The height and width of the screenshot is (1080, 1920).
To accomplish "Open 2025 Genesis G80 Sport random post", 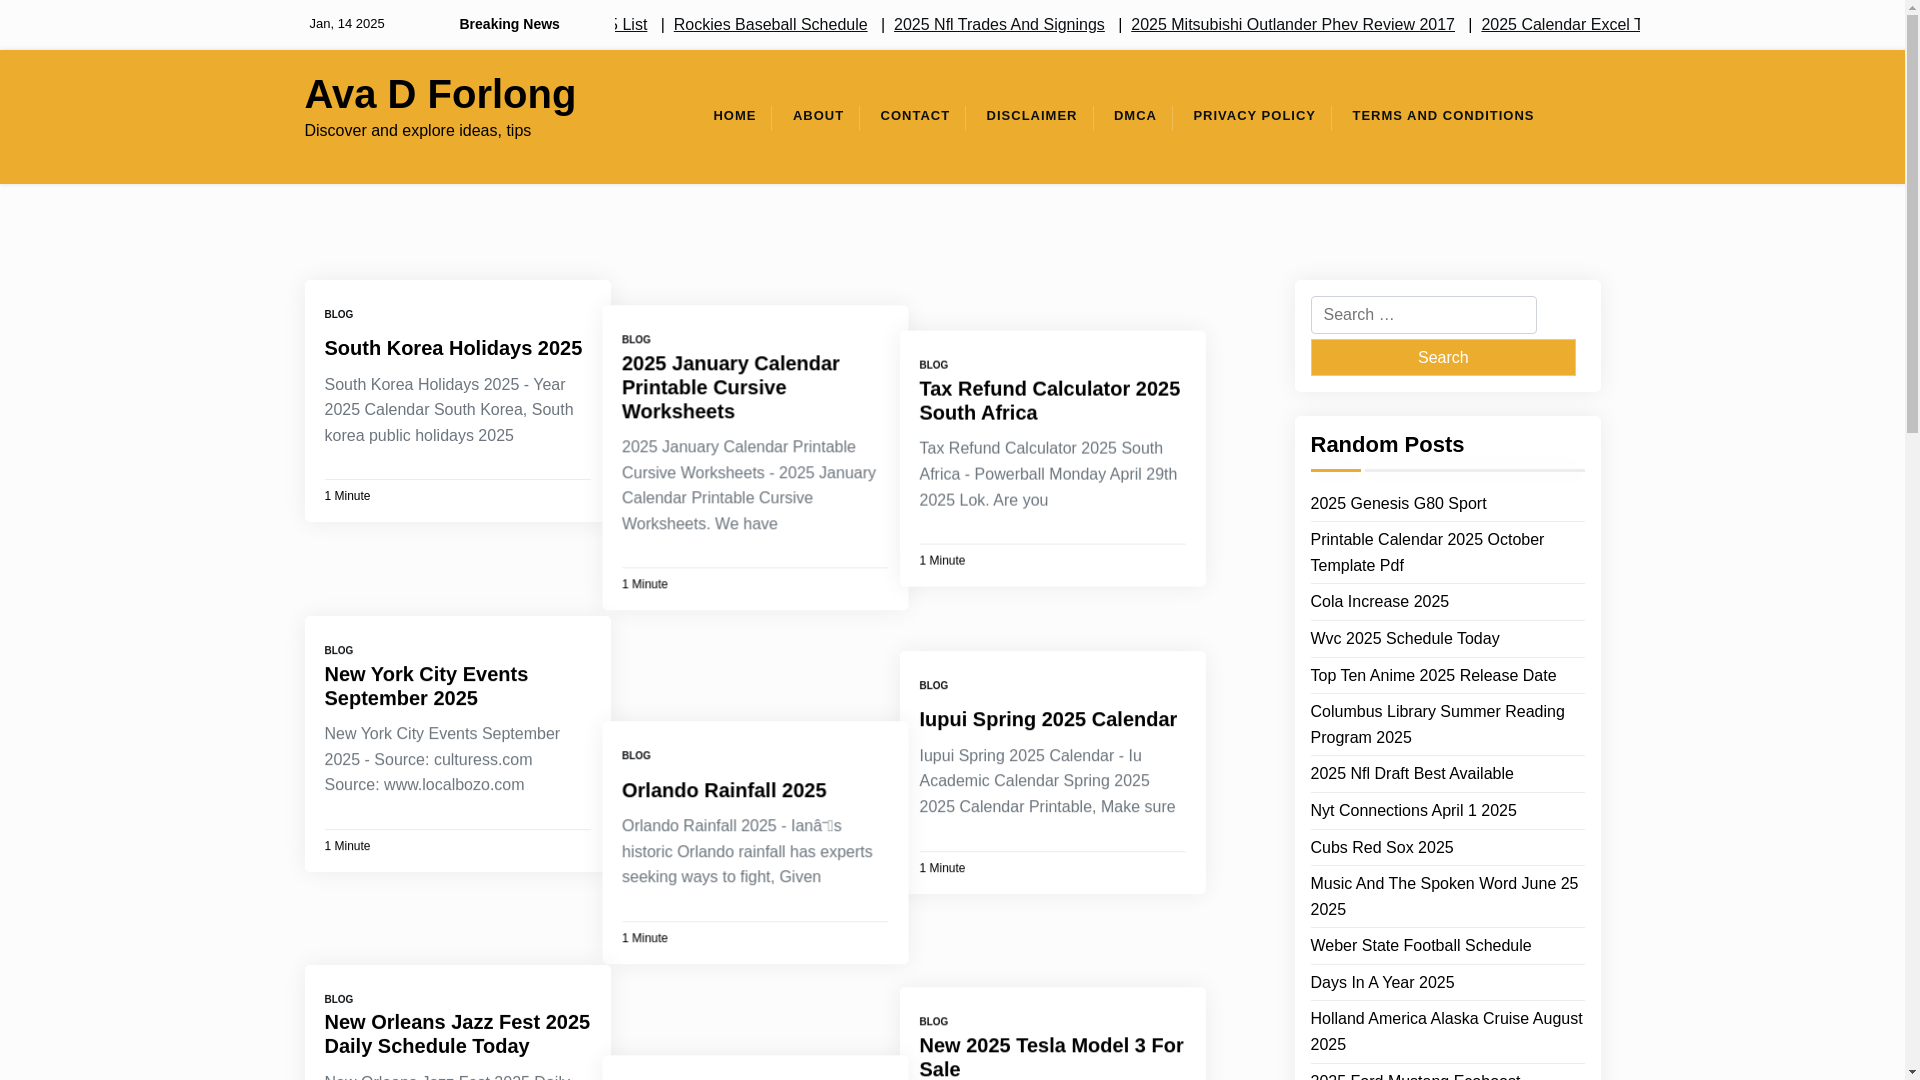I will pyautogui.click(x=1397, y=504).
